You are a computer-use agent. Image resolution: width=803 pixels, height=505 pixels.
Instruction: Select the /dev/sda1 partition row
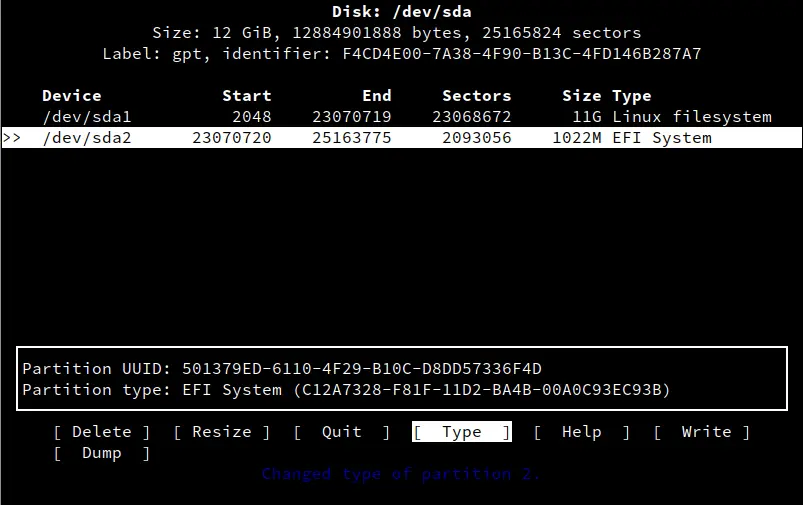click(x=402, y=117)
